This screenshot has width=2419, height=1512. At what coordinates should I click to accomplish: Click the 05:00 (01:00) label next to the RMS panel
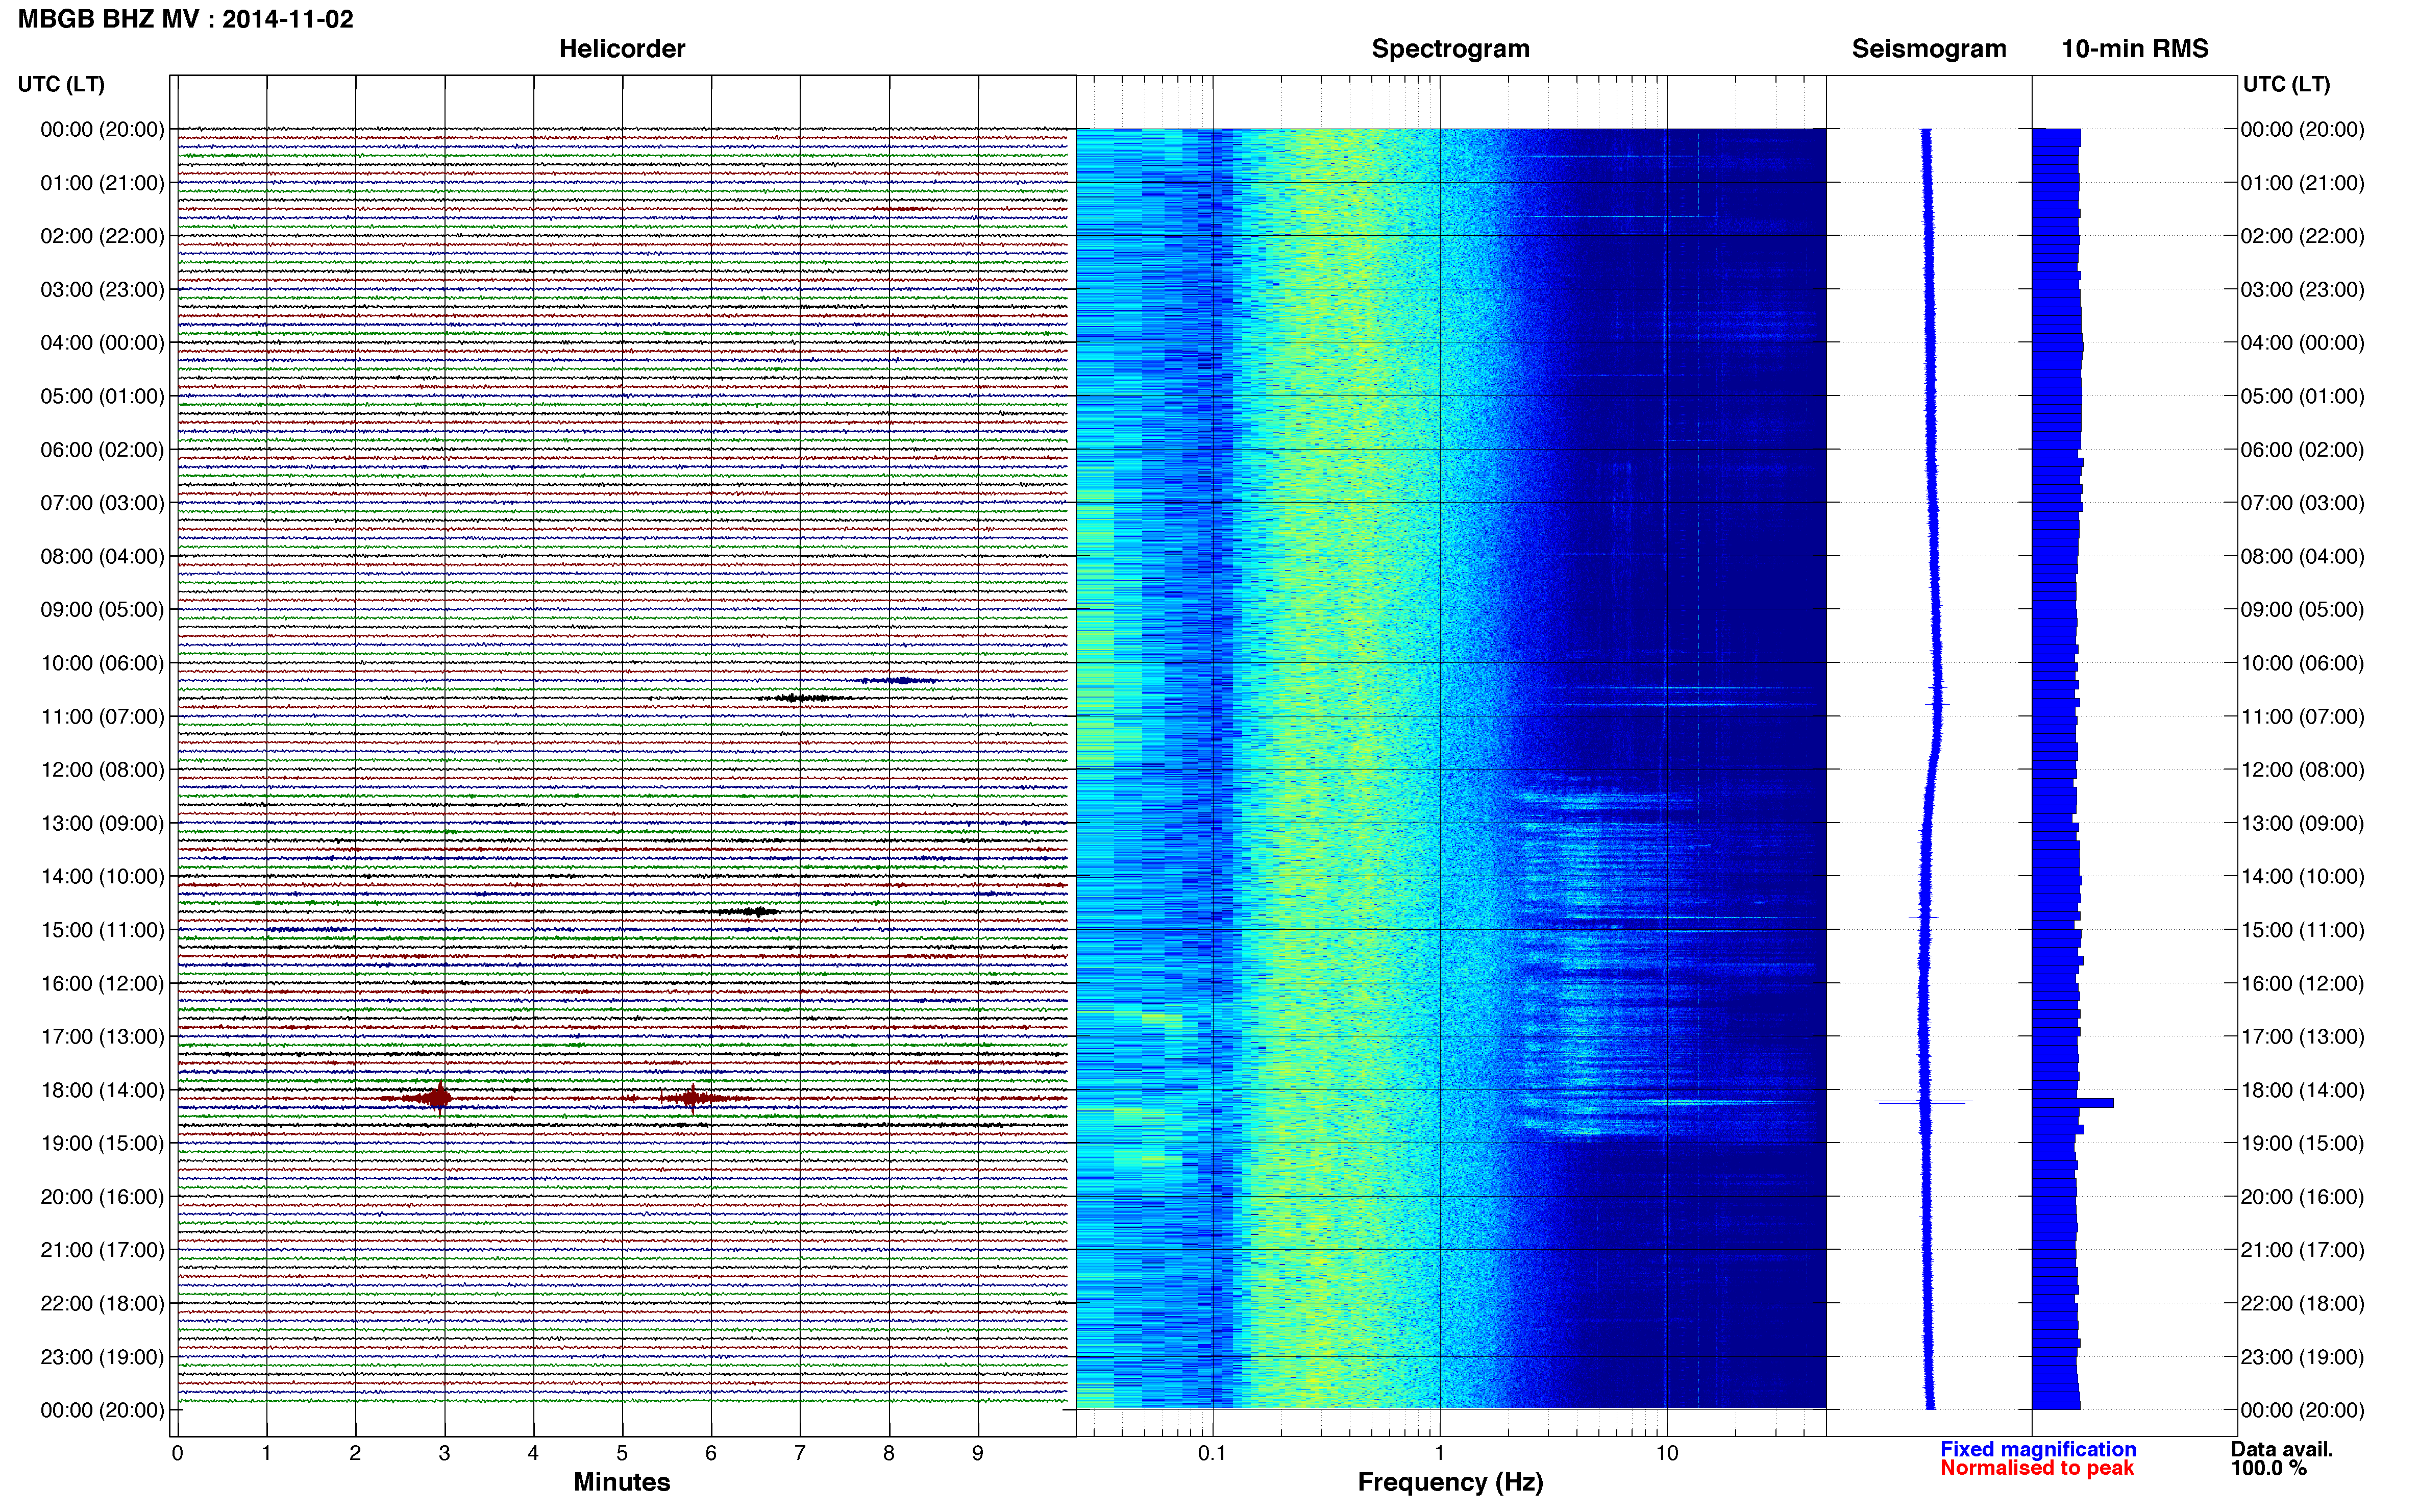pos(2303,396)
